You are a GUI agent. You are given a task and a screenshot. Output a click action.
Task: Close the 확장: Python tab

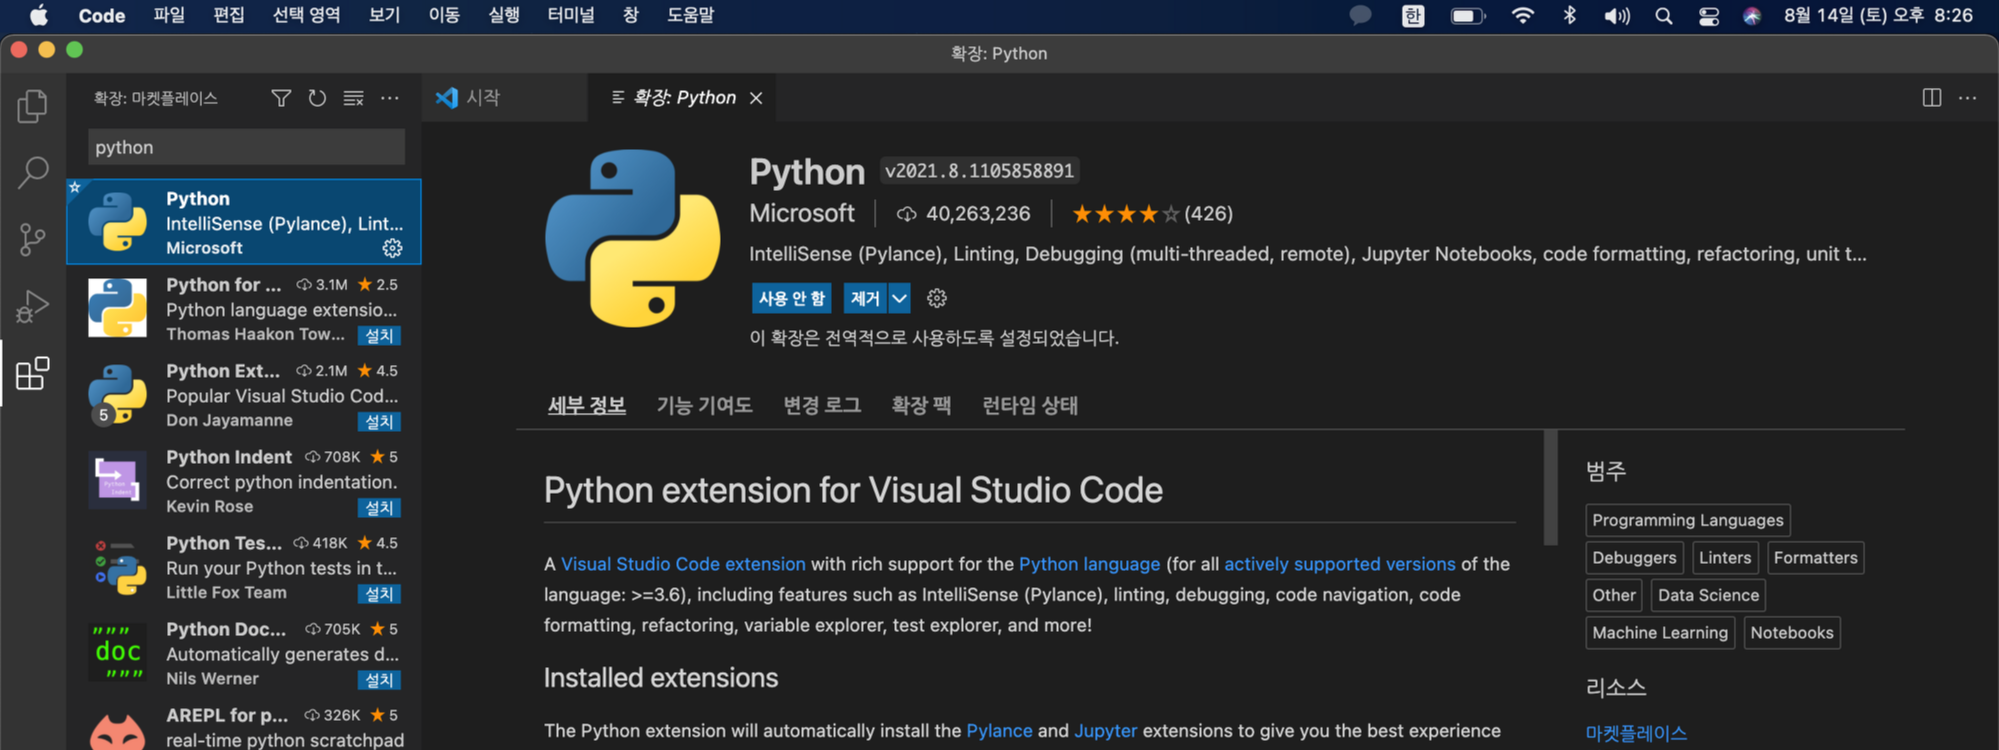pos(756,98)
